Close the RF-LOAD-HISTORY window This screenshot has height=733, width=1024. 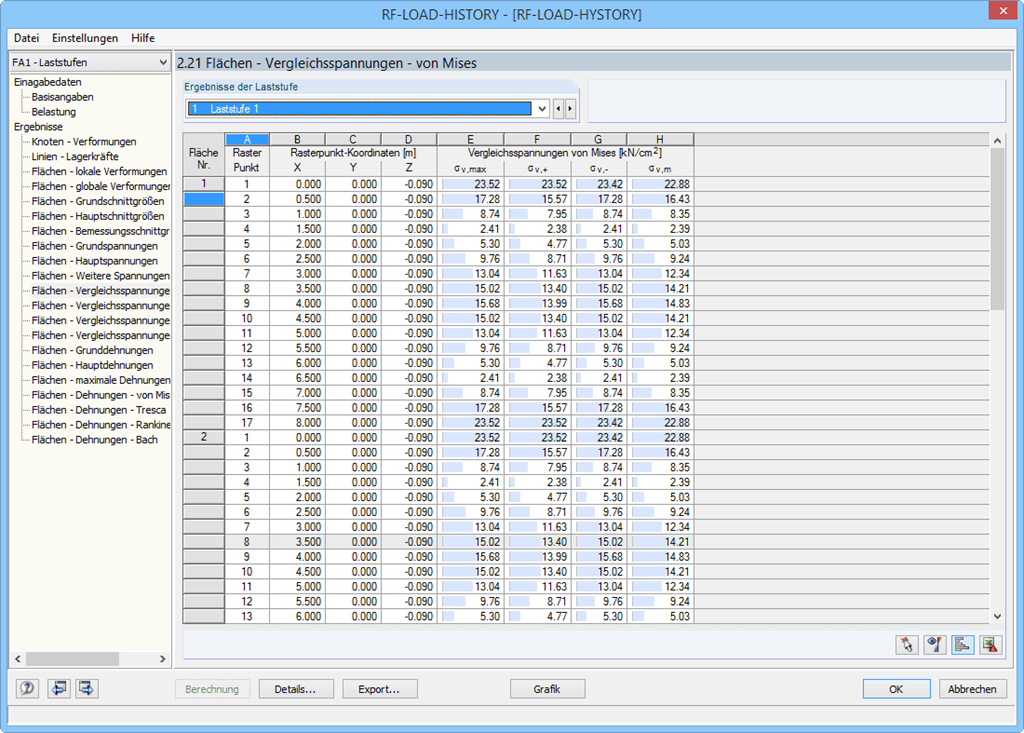point(1002,11)
